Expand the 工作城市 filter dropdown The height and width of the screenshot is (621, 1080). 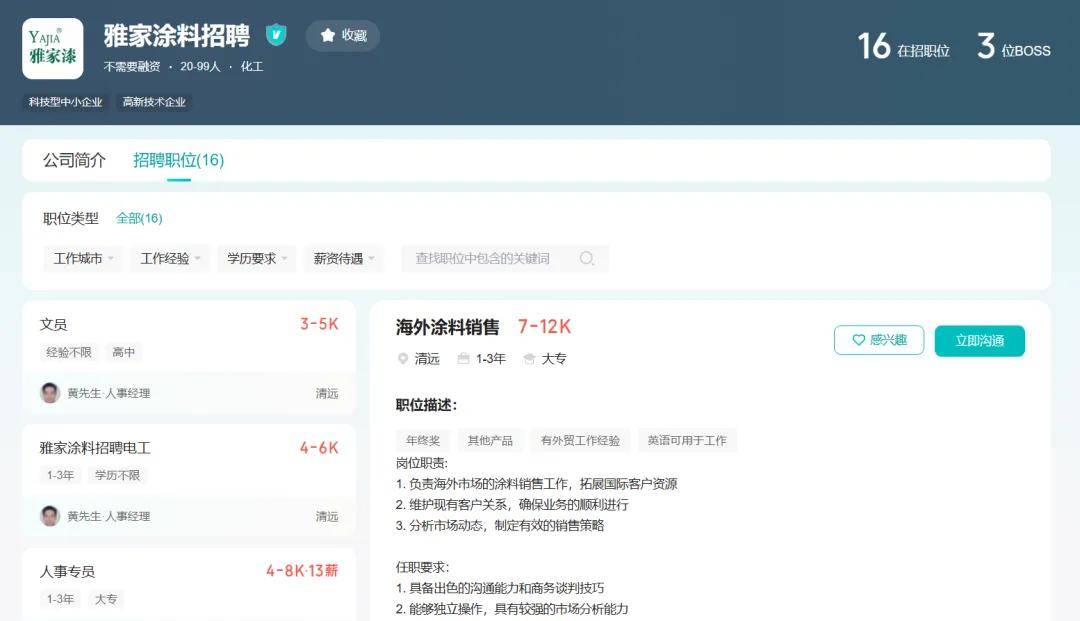(x=83, y=258)
